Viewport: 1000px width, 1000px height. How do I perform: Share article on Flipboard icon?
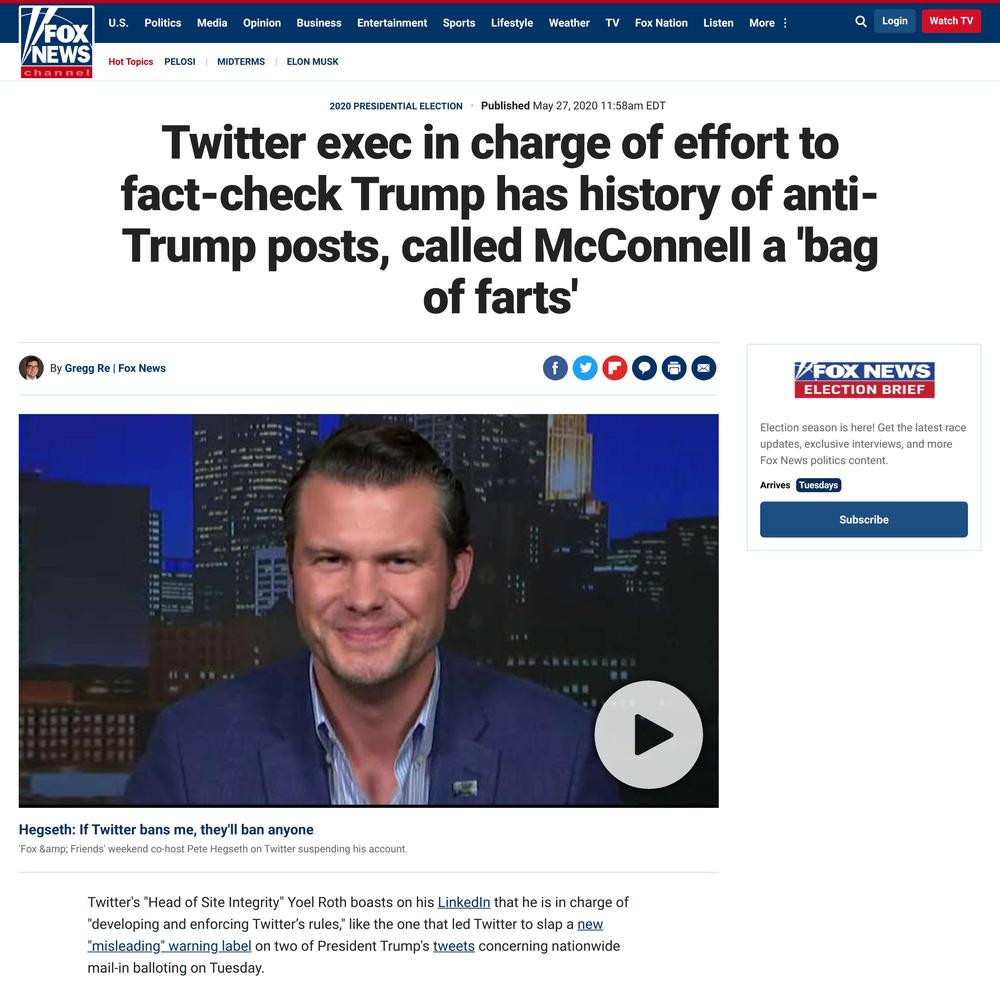(x=615, y=368)
